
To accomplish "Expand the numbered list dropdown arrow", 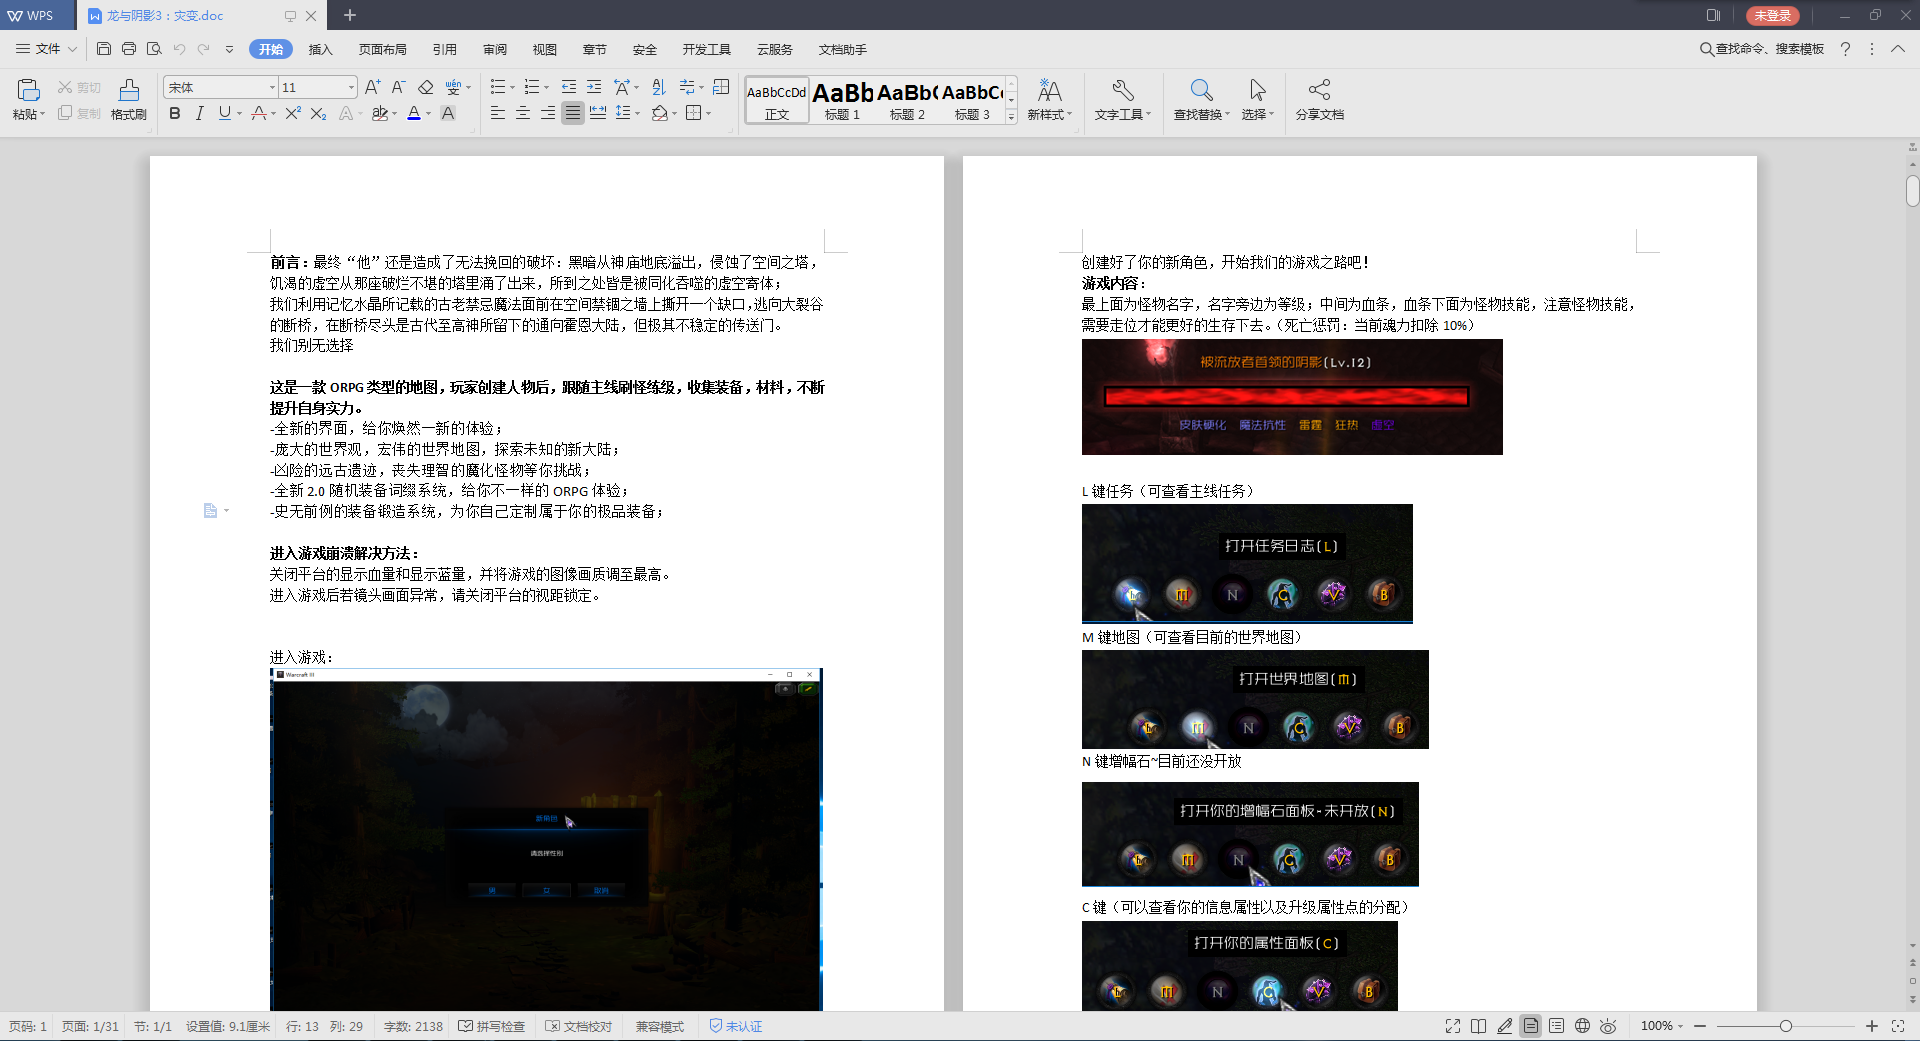I will [546, 88].
